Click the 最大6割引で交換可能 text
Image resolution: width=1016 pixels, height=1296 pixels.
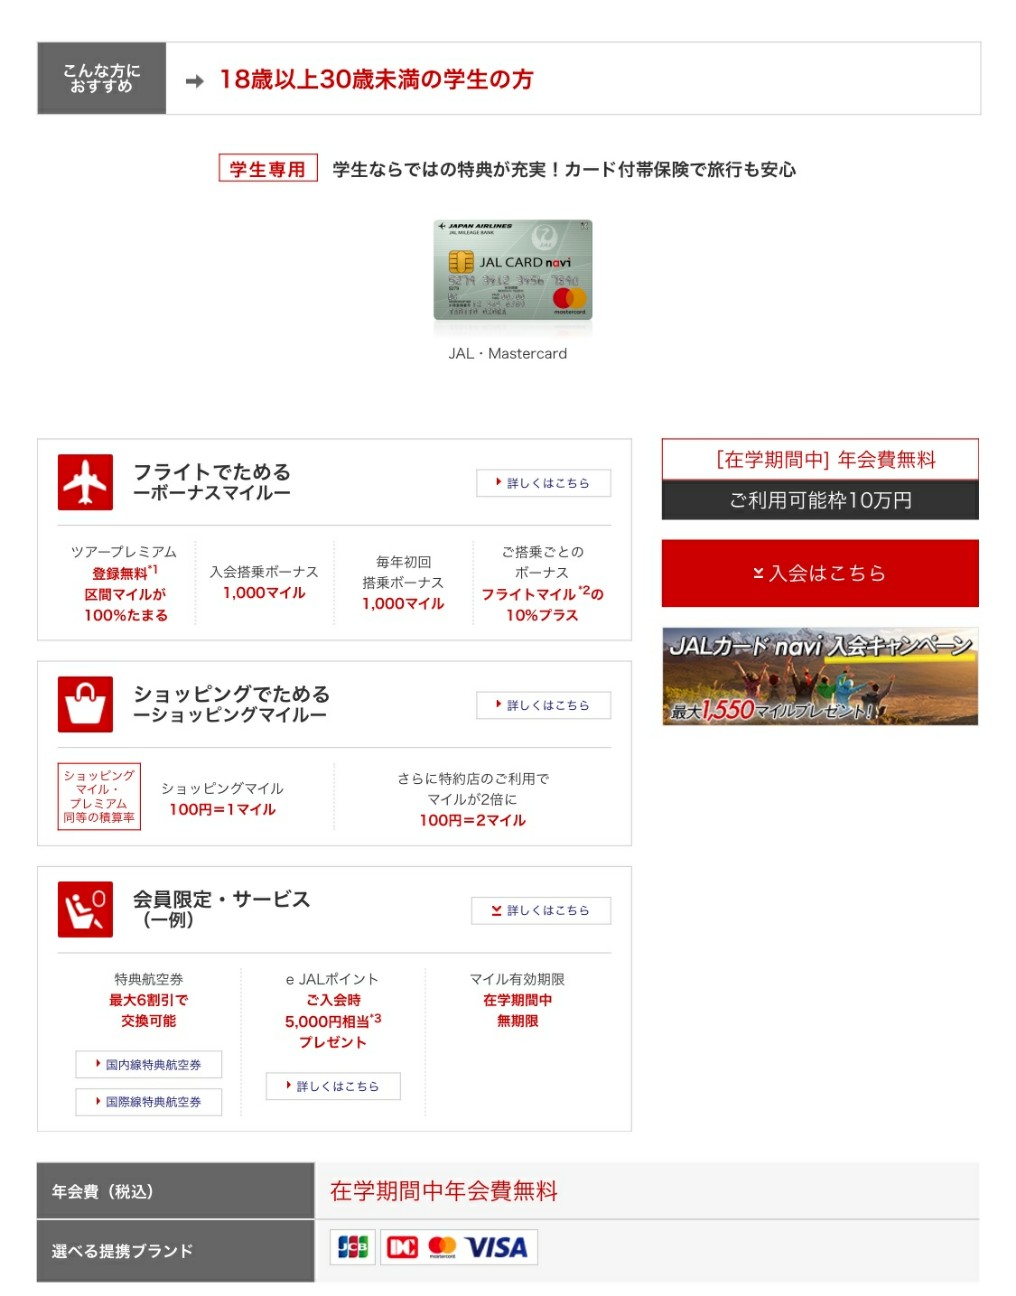point(149,1010)
